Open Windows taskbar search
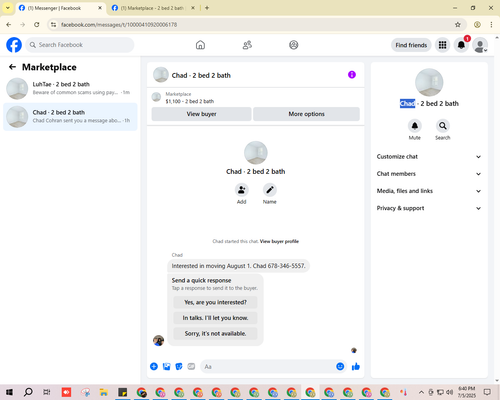Viewport: 500px width, 400px height. pyautogui.click(x=28, y=392)
